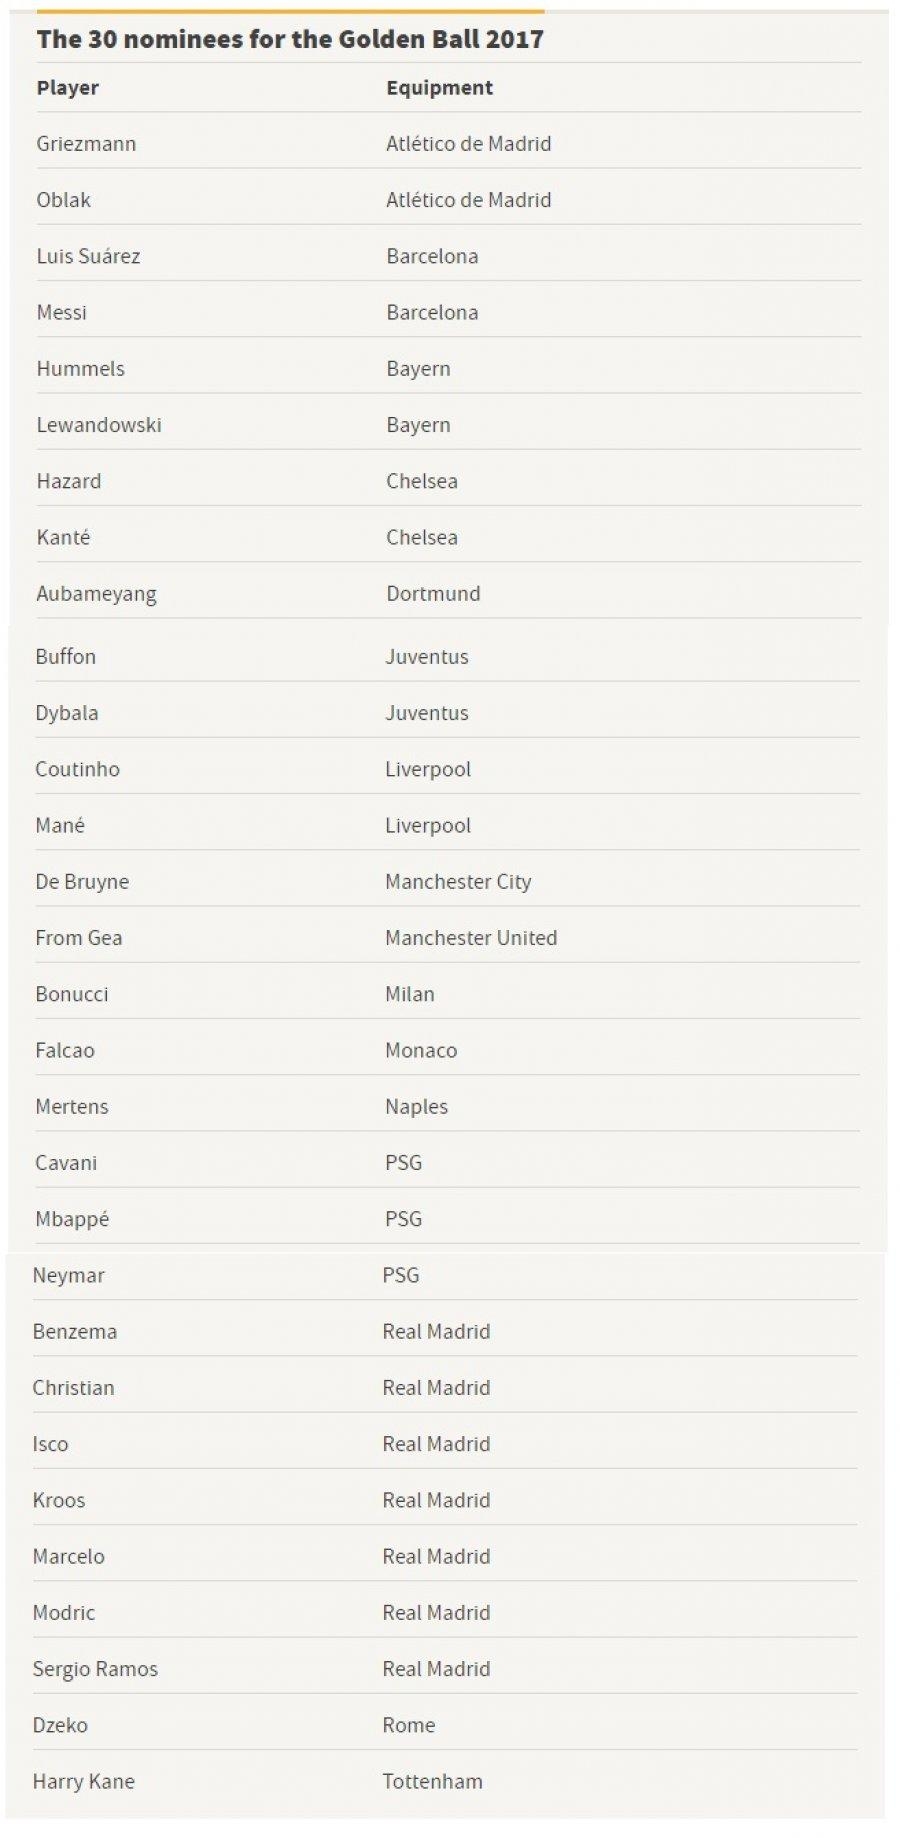Click the Equipment column header
Screen dimensions: 900x1838
click(439, 88)
